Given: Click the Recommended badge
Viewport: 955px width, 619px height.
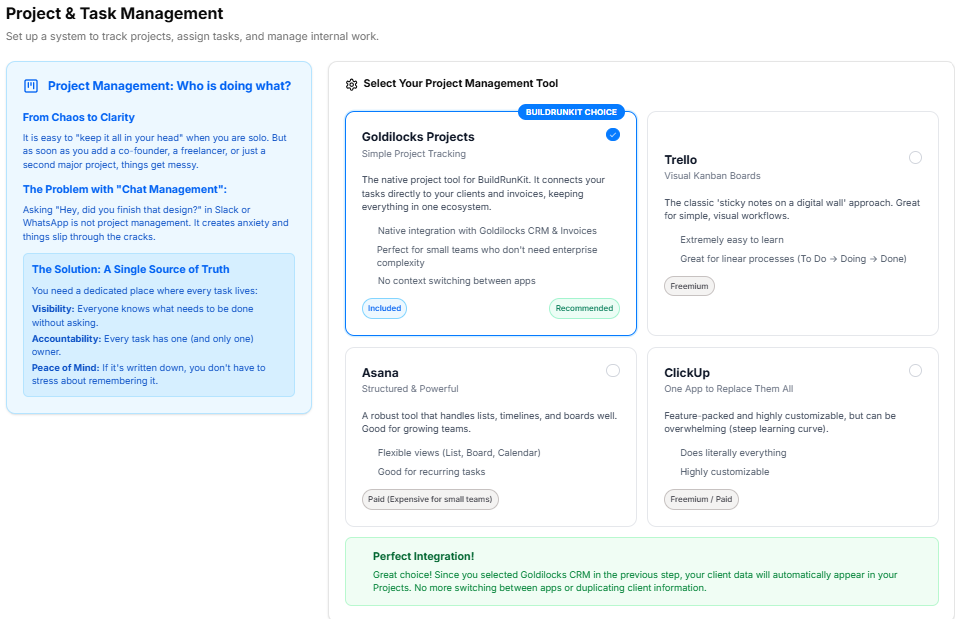Looking at the screenshot, I should pos(584,308).
